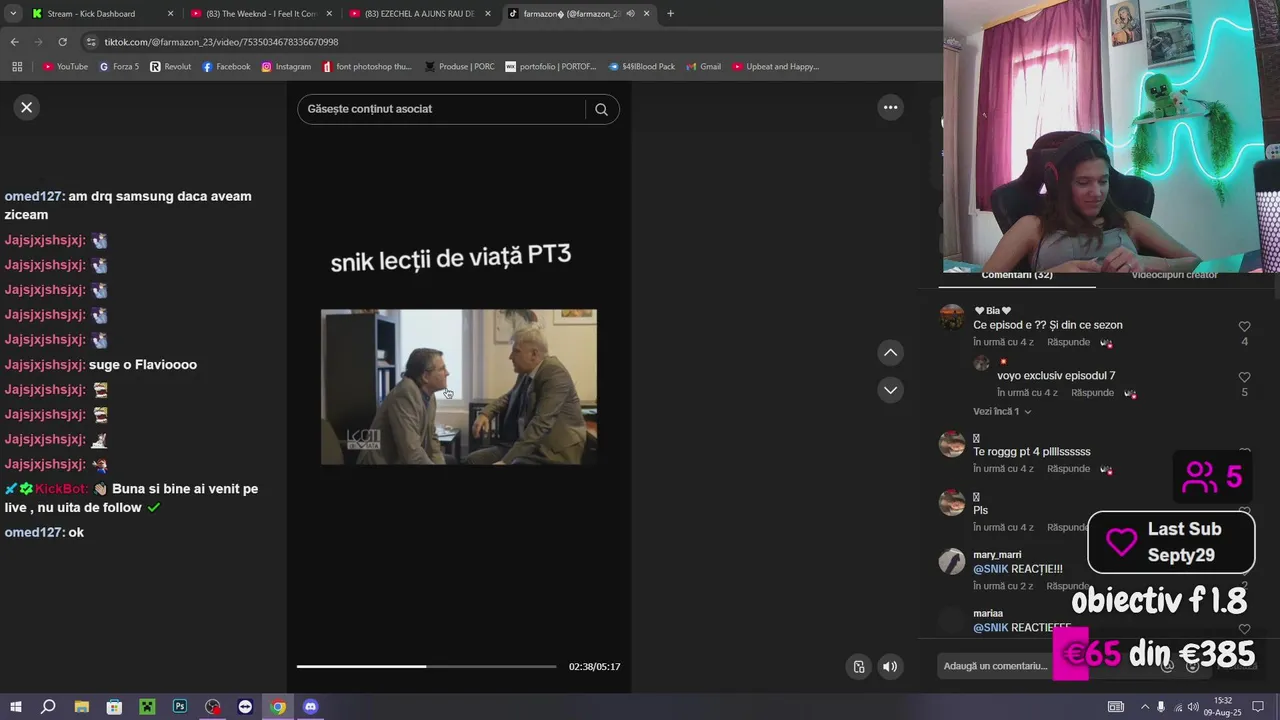
Task: Go to the previous video with the up arrow
Action: coord(890,352)
